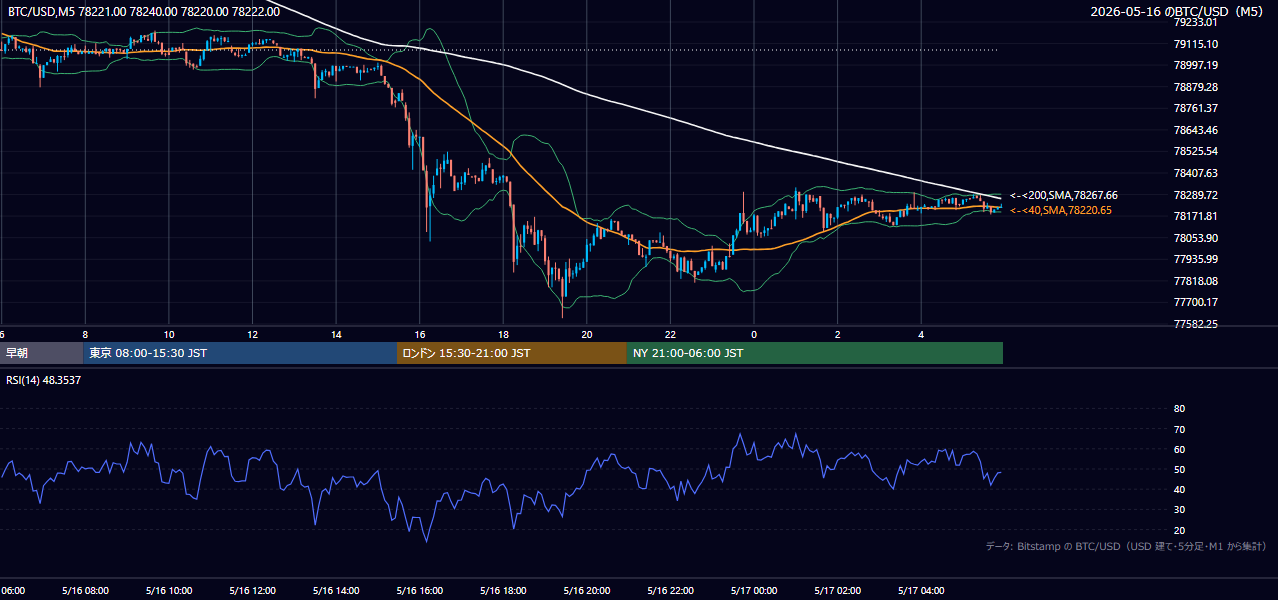Select the 早朝 session bar
Image resolution: width=1278 pixels, height=600 pixels.
point(42,353)
